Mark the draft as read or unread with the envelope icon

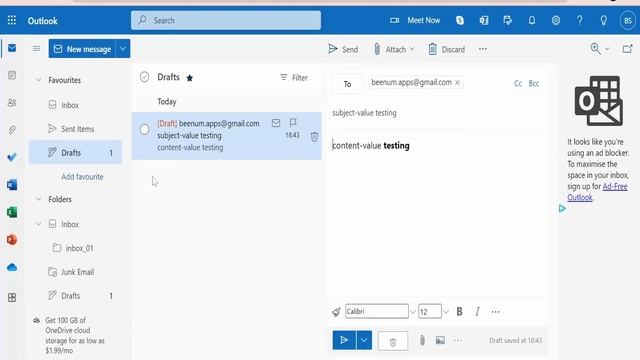click(276, 122)
